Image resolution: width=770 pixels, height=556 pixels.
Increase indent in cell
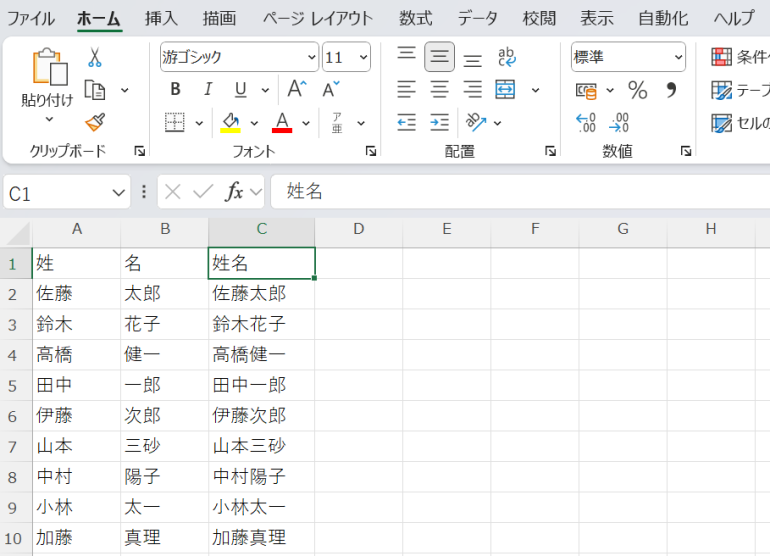[440, 122]
